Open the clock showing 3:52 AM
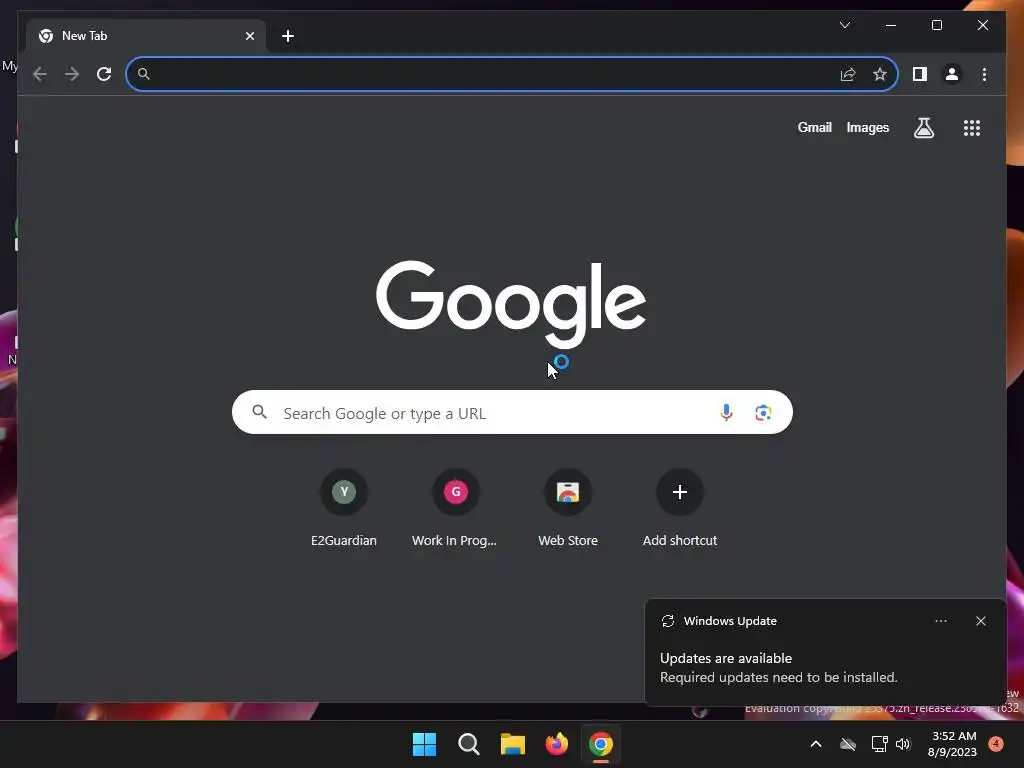1024x768 pixels. click(952, 744)
